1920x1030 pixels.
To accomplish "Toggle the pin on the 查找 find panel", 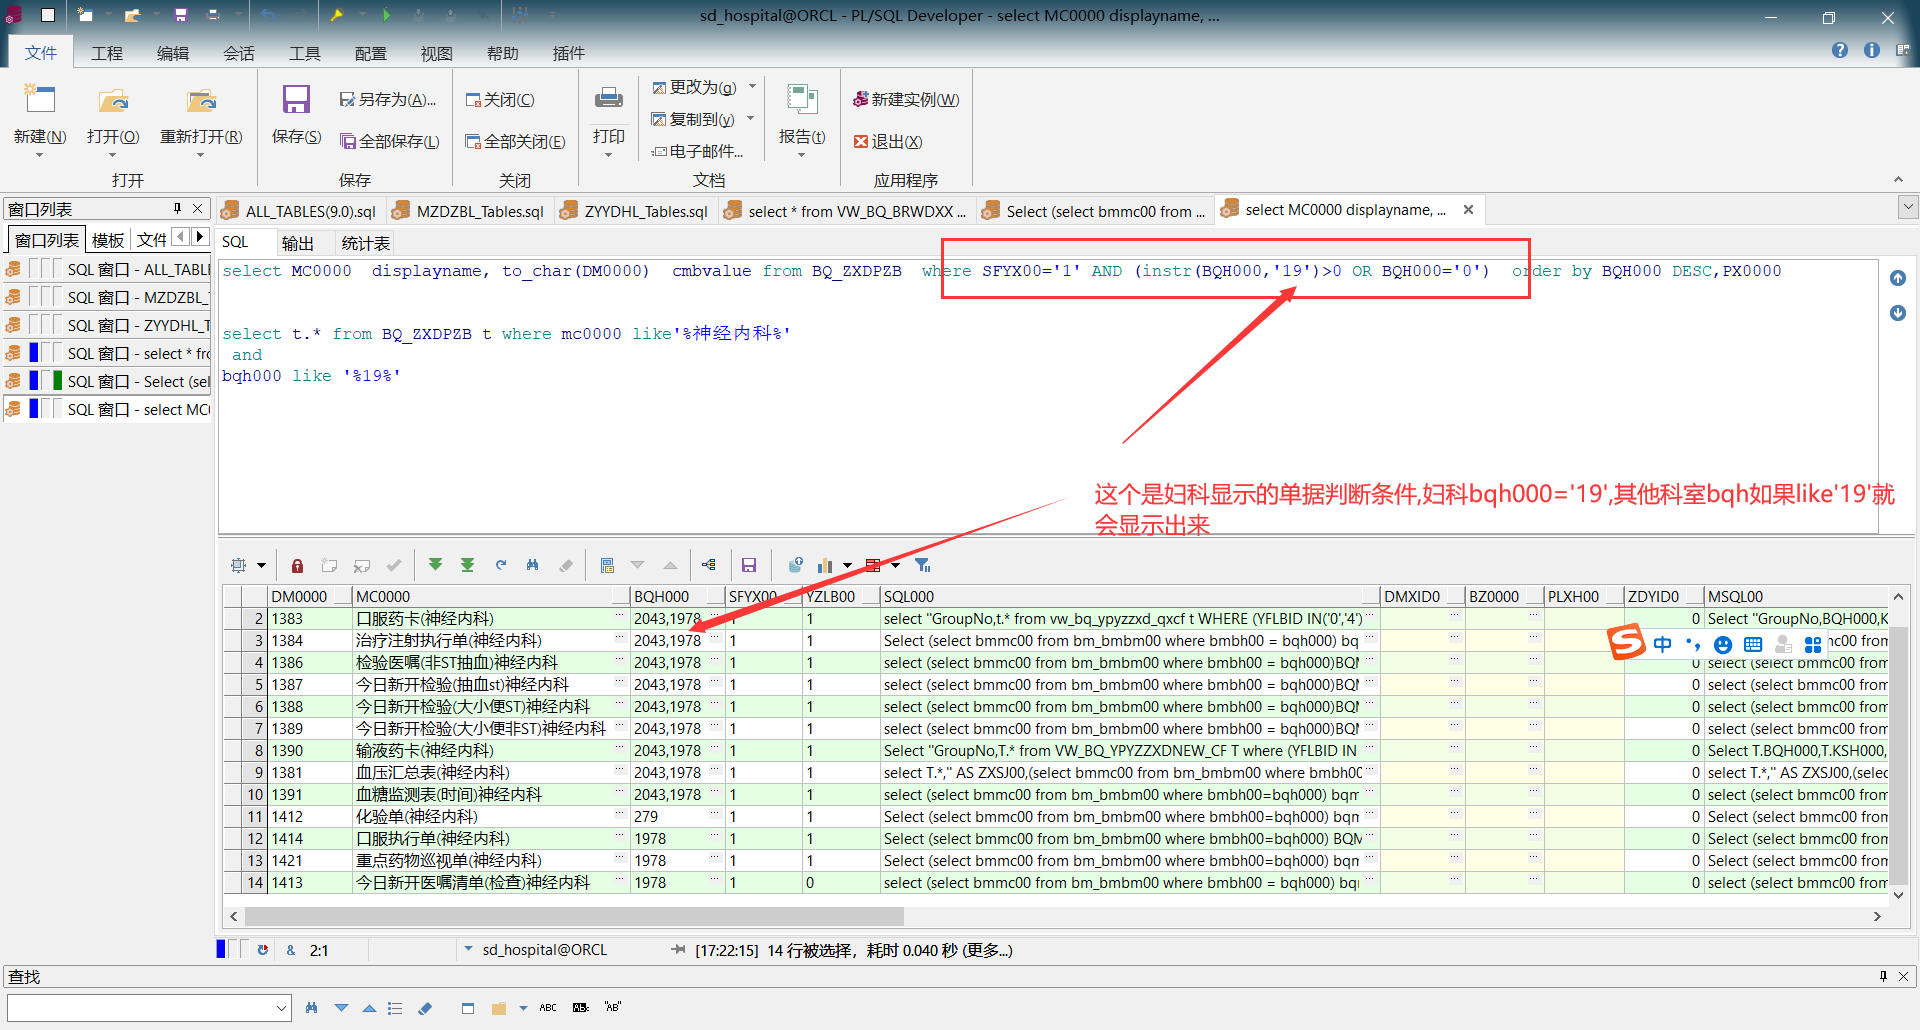I will coord(1883,976).
